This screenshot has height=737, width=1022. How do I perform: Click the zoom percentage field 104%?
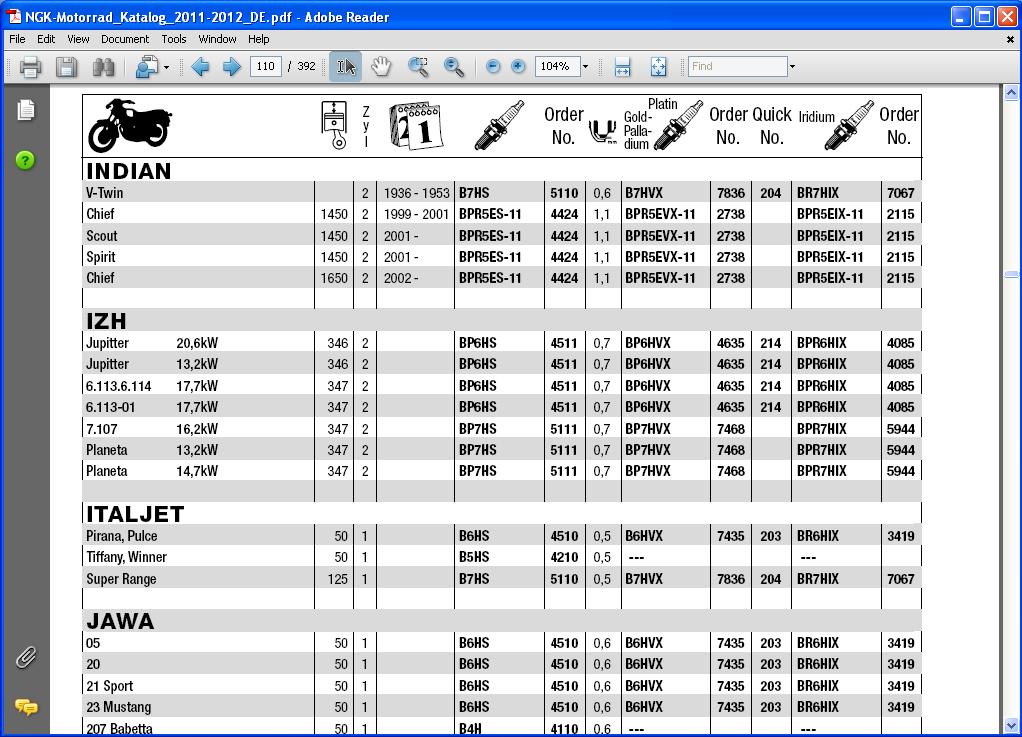pos(557,66)
